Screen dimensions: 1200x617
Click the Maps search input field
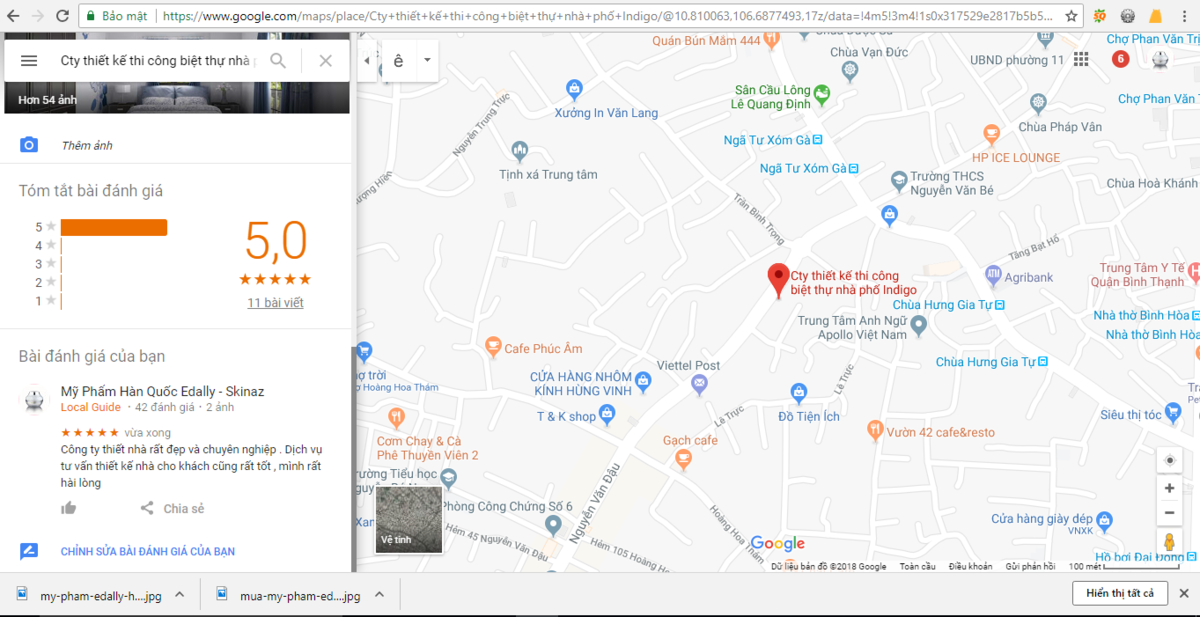pyautogui.click(x=158, y=61)
